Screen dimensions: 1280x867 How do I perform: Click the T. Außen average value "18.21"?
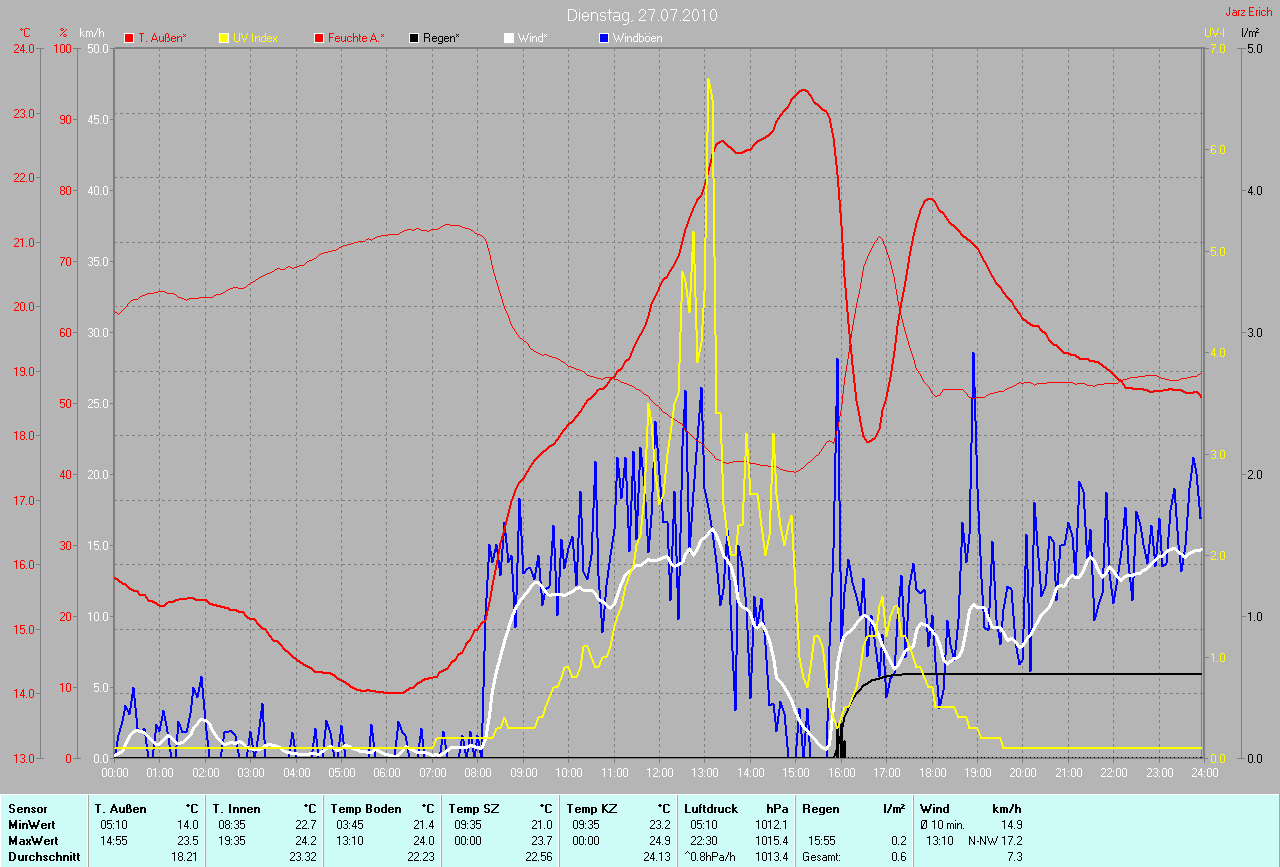point(184,857)
